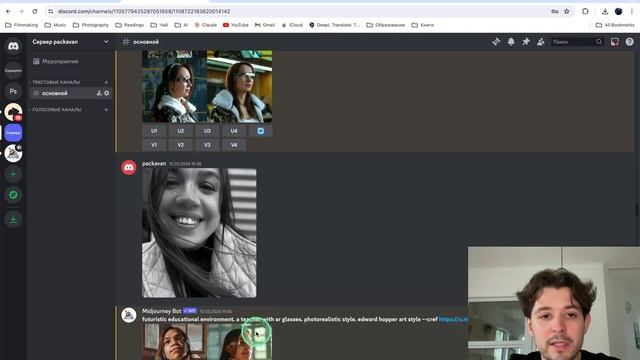Viewport: 640px width, 360px height.
Task: Click the blue re-roll refresh button
Action: (260, 131)
